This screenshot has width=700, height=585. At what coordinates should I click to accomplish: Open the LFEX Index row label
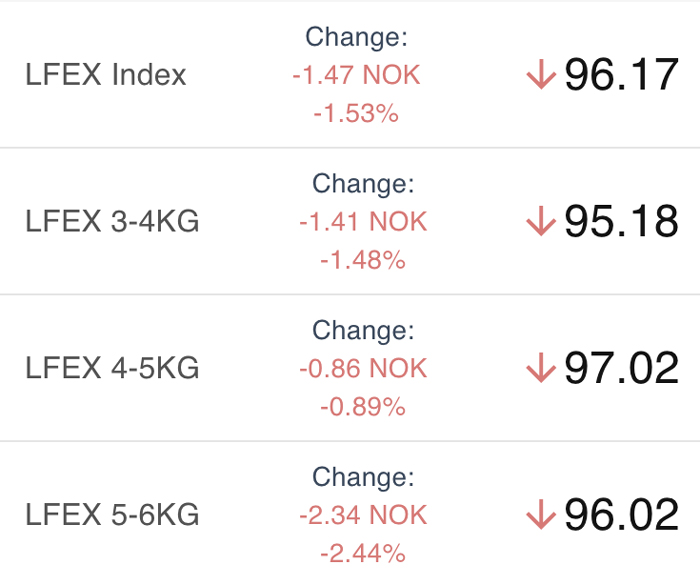[x=106, y=75]
